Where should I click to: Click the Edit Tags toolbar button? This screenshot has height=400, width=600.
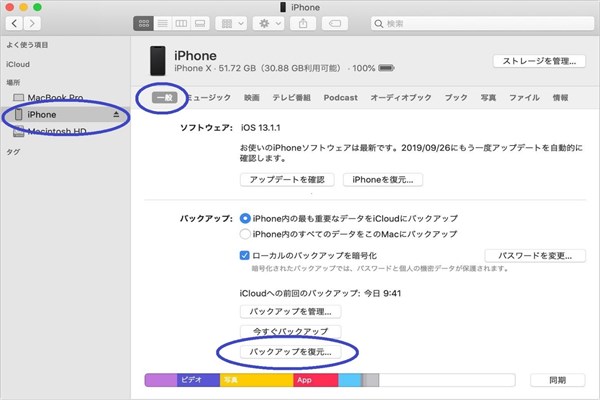click(335, 24)
